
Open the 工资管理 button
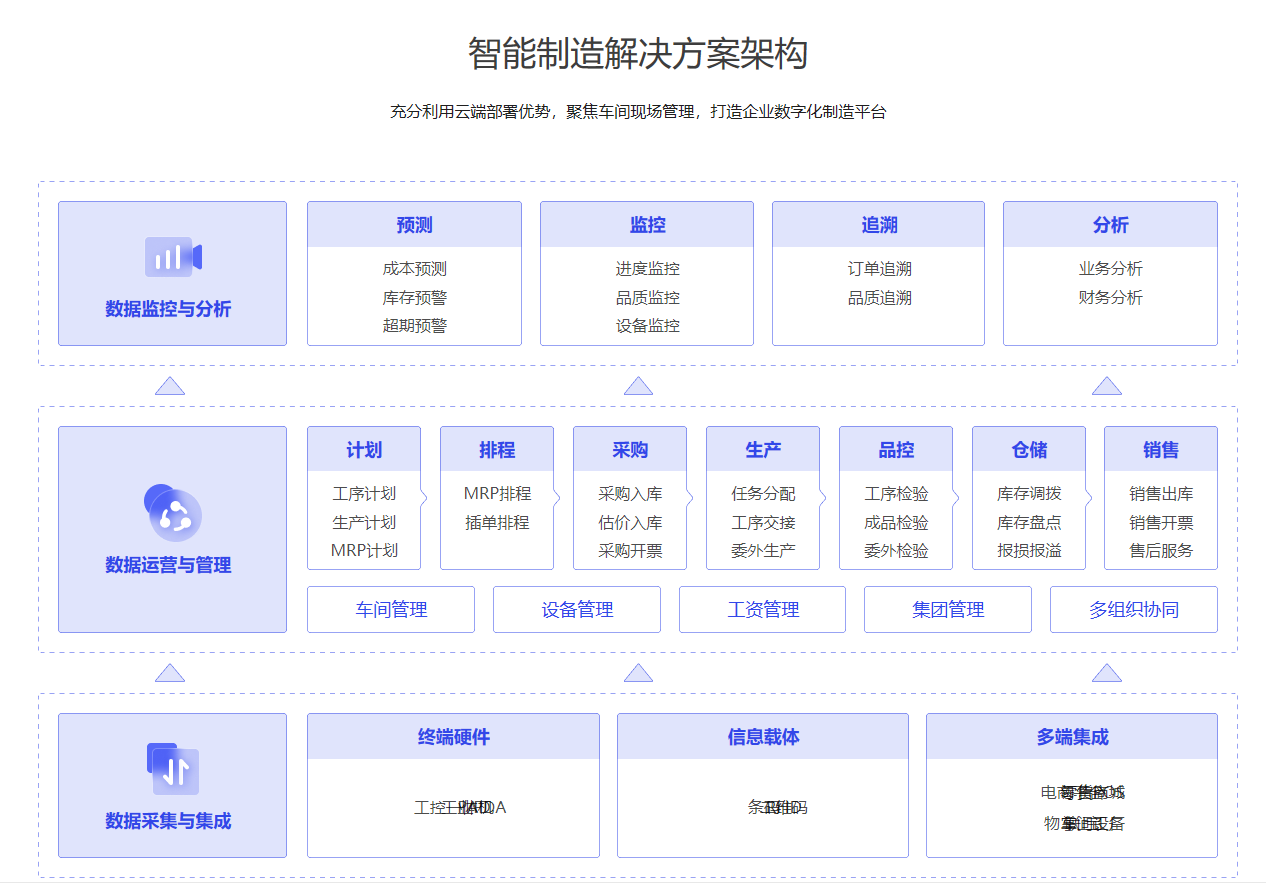click(x=763, y=609)
